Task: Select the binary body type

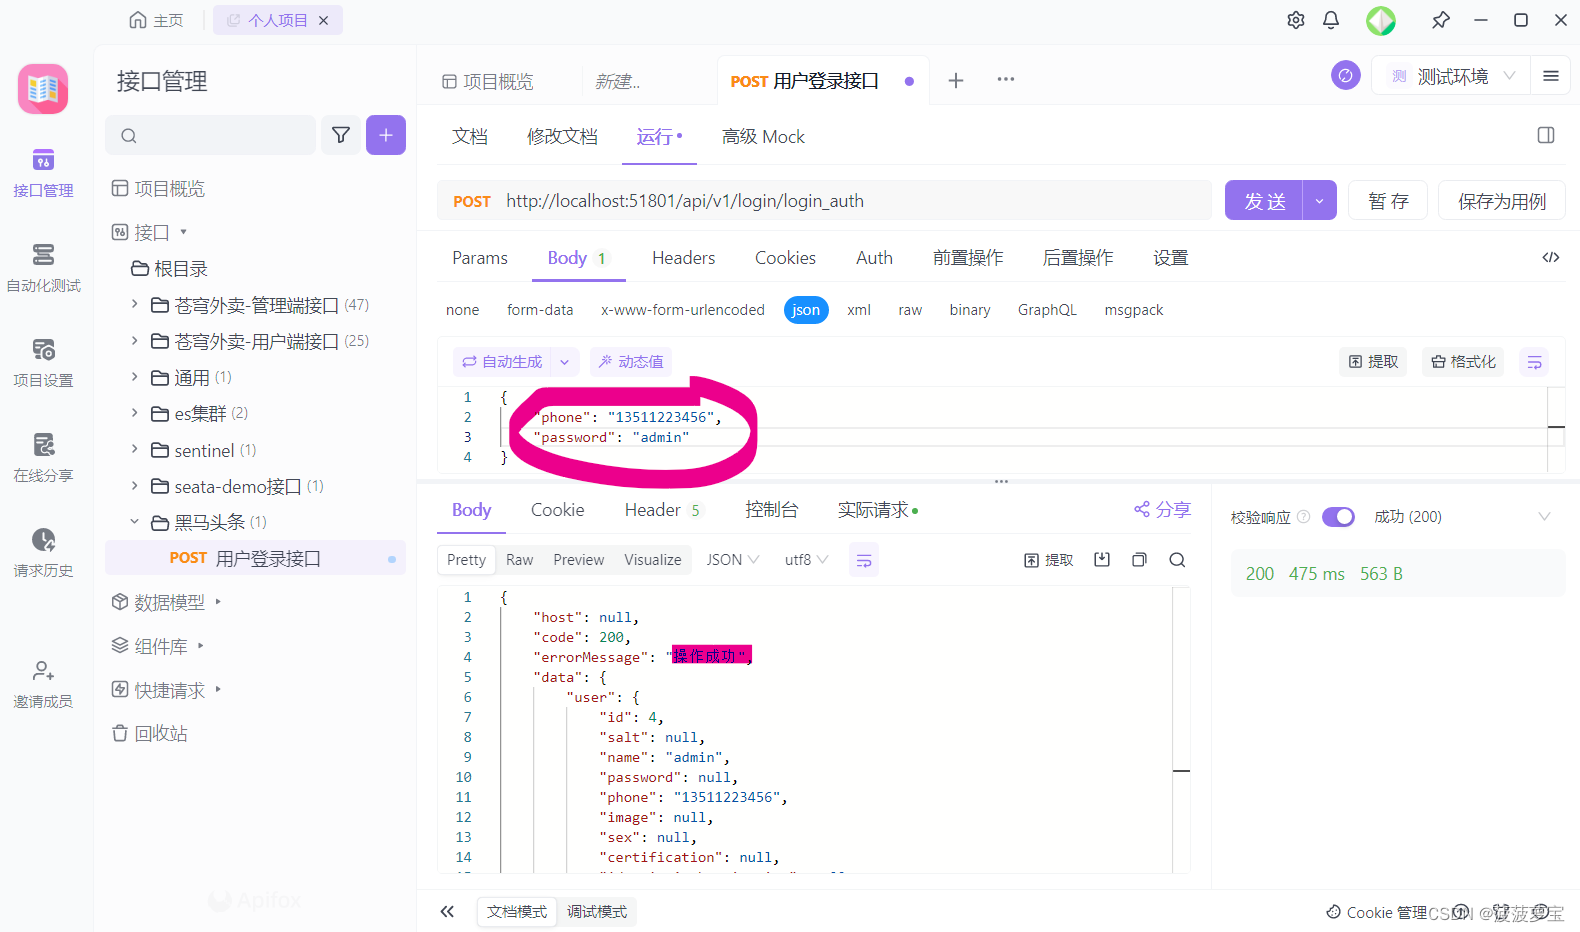Action: [970, 310]
